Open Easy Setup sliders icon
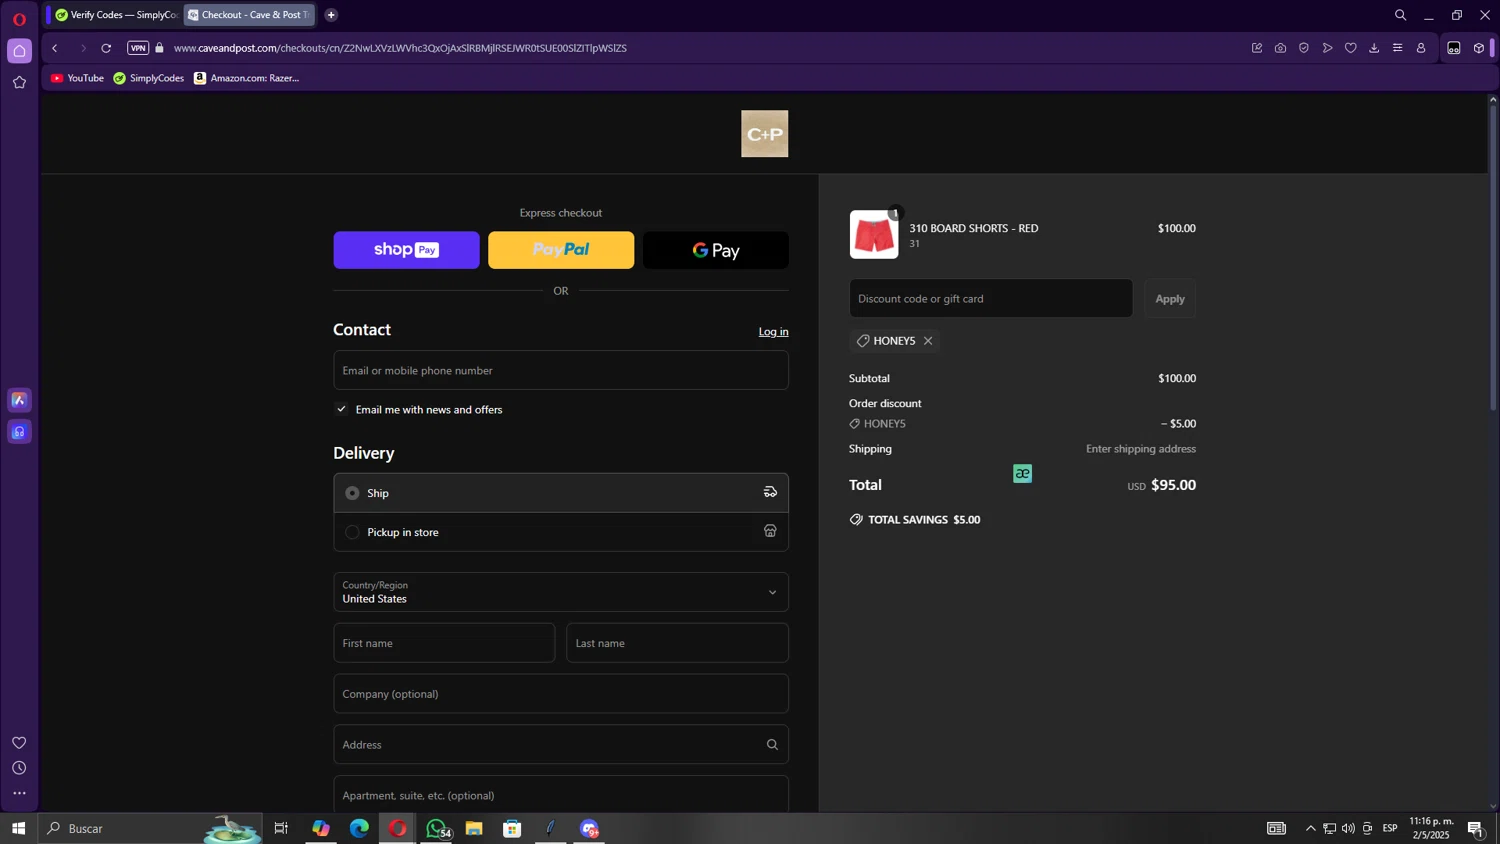Image resolution: width=1500 pixels, height=844 pixels. [1398, 48]
